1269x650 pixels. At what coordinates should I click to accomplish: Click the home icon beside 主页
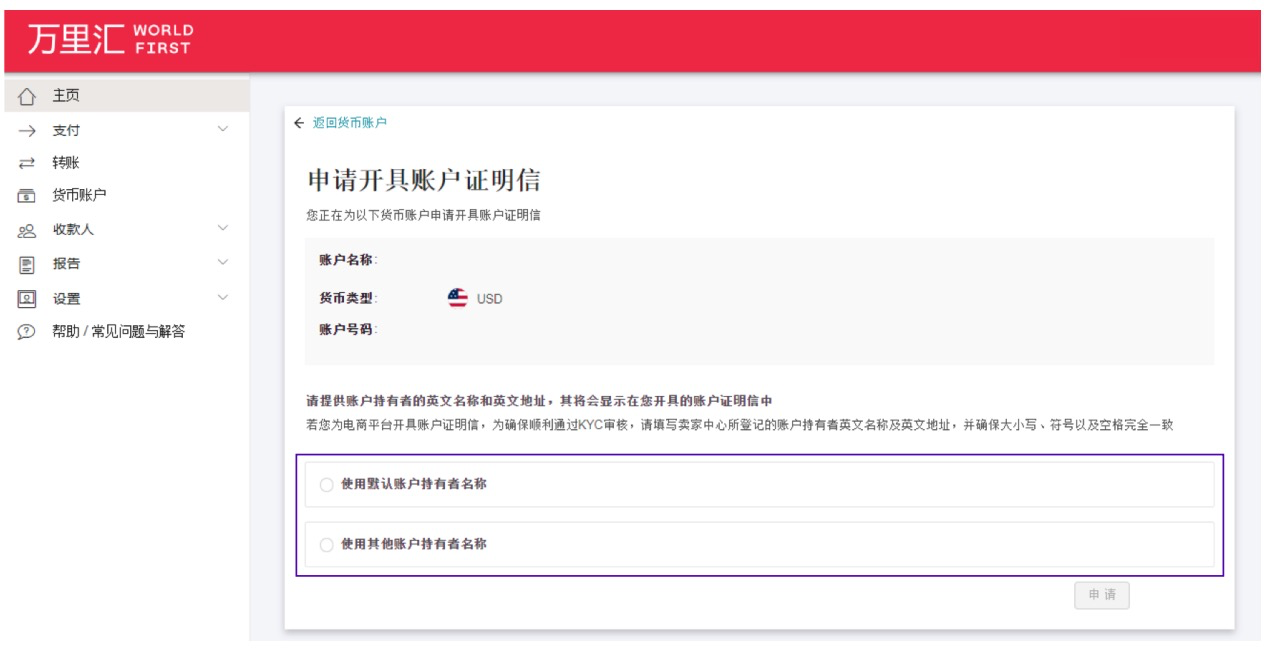pyautogui.click(x=27, y=97)
